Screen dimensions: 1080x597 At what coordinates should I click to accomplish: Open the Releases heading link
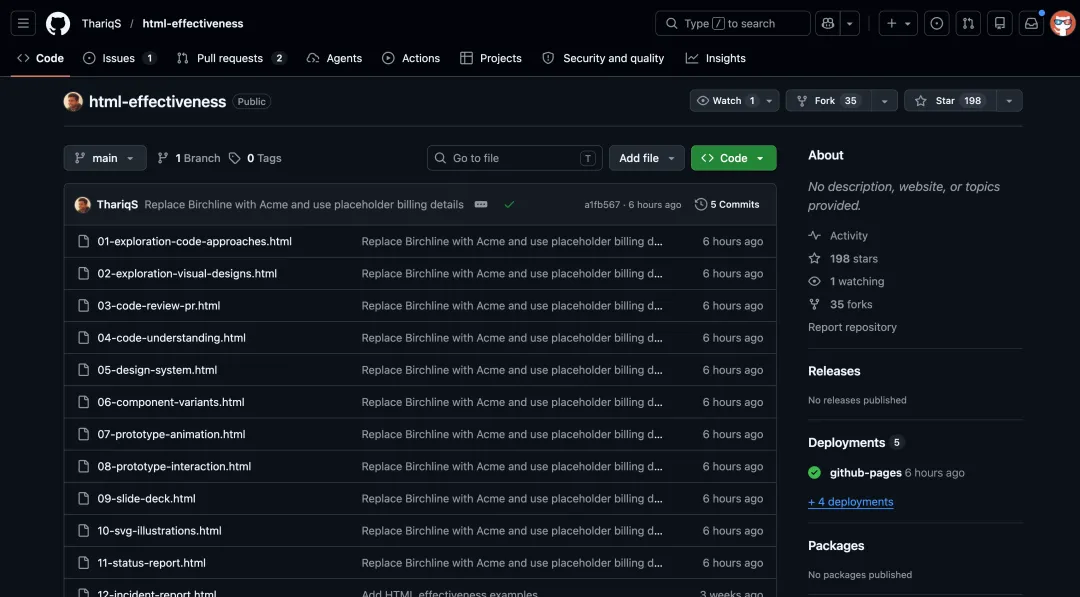pos(834,371)
